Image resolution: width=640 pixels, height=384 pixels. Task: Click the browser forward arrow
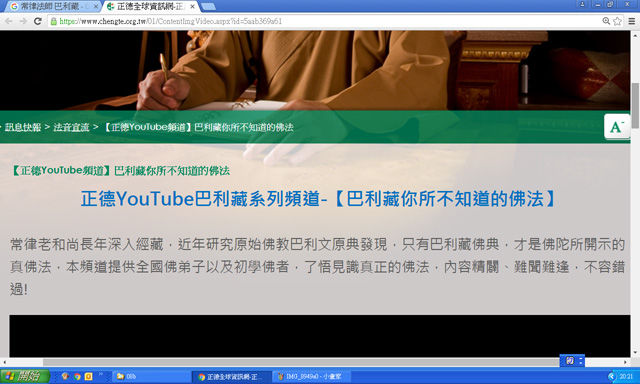(23, 21)
